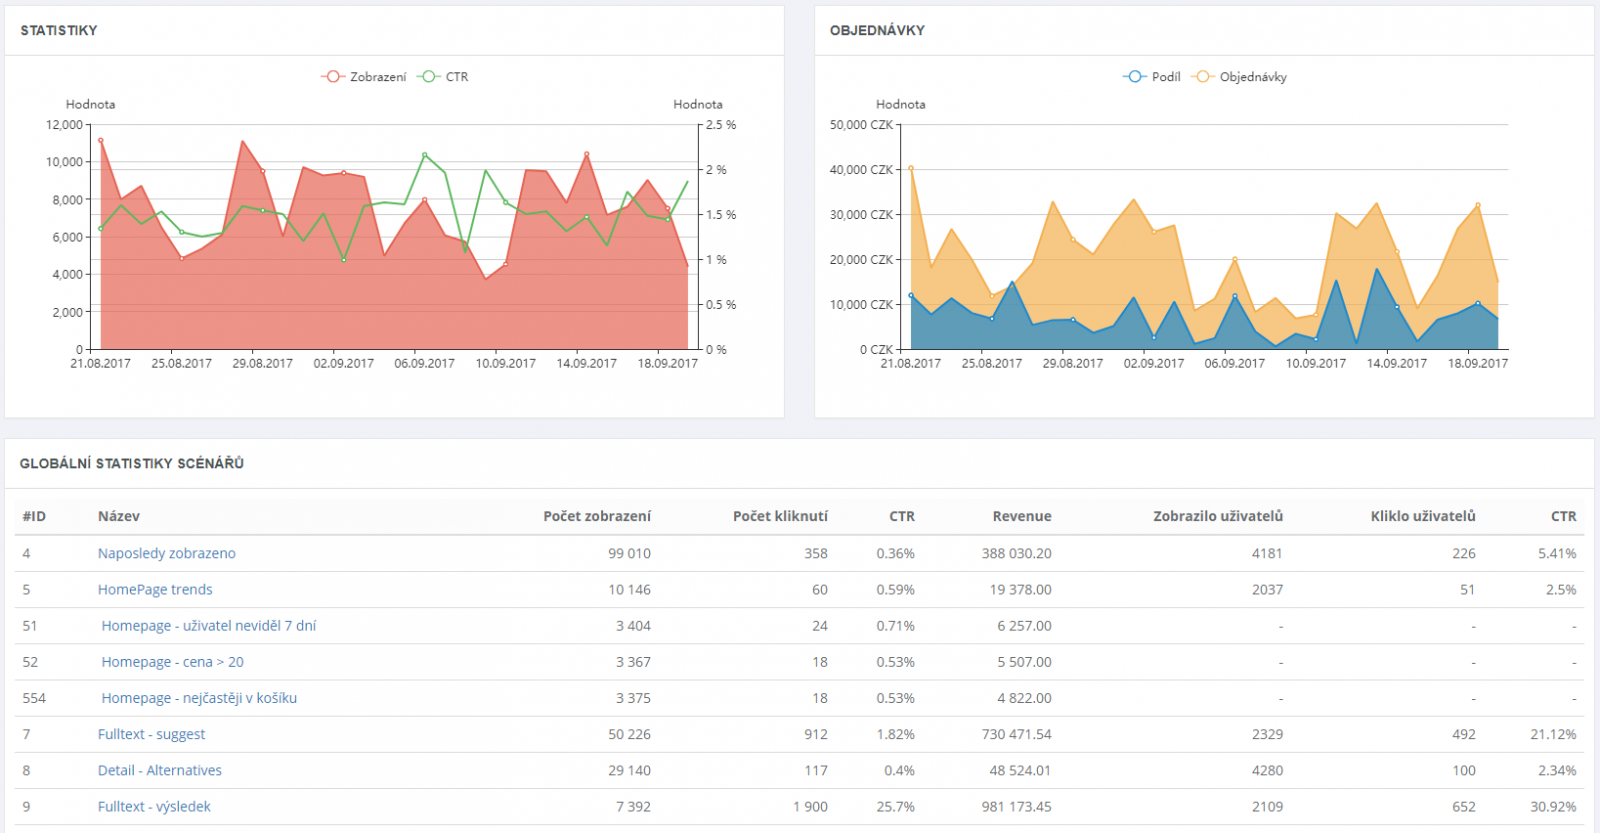Click the #ID column header
This screenshot has height=833, width=1600.
(x=34, y=516)
